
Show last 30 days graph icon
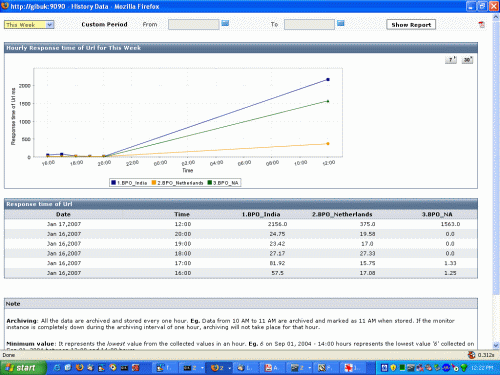pyautogui.click(x=467, y=60)
